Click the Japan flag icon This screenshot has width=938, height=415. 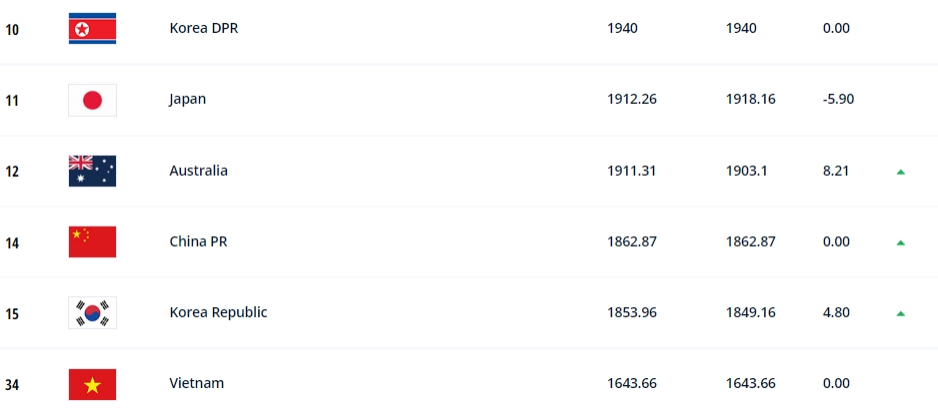(x=92, y=100)
